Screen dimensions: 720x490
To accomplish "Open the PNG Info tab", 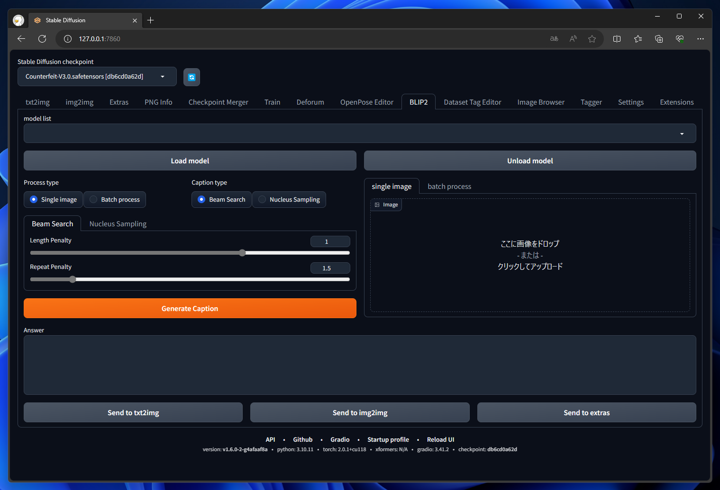I will (158, 102).
